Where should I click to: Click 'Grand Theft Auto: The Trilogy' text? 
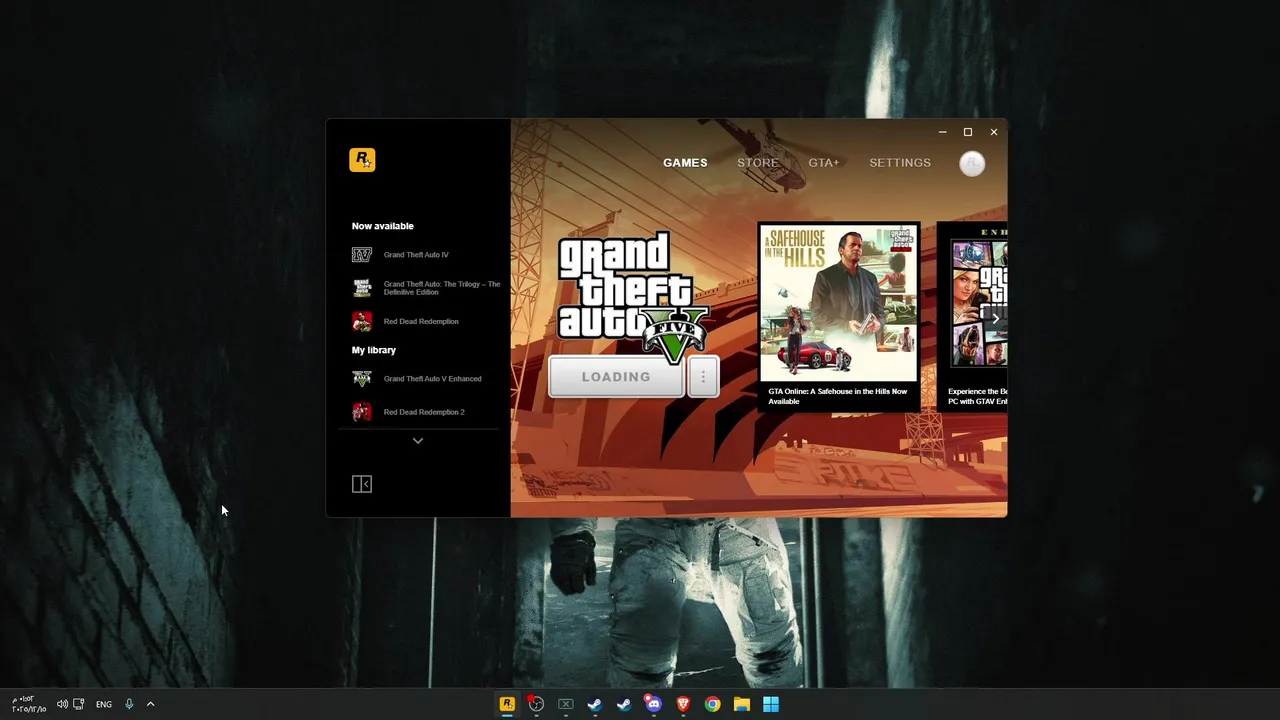442,288
